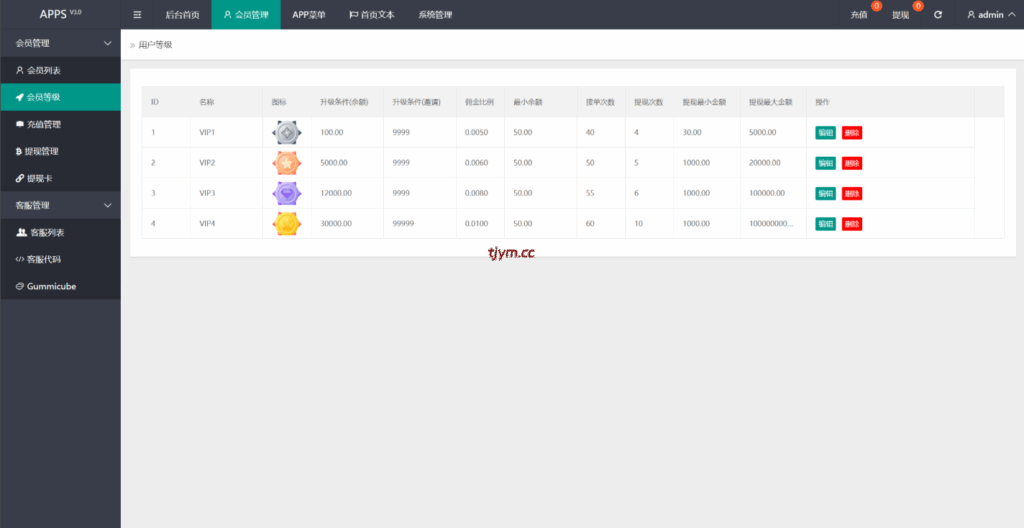This screenshot has height=528, width=1024.
Task: Click red 删除 button for VIP4 row
Action: 851,224
